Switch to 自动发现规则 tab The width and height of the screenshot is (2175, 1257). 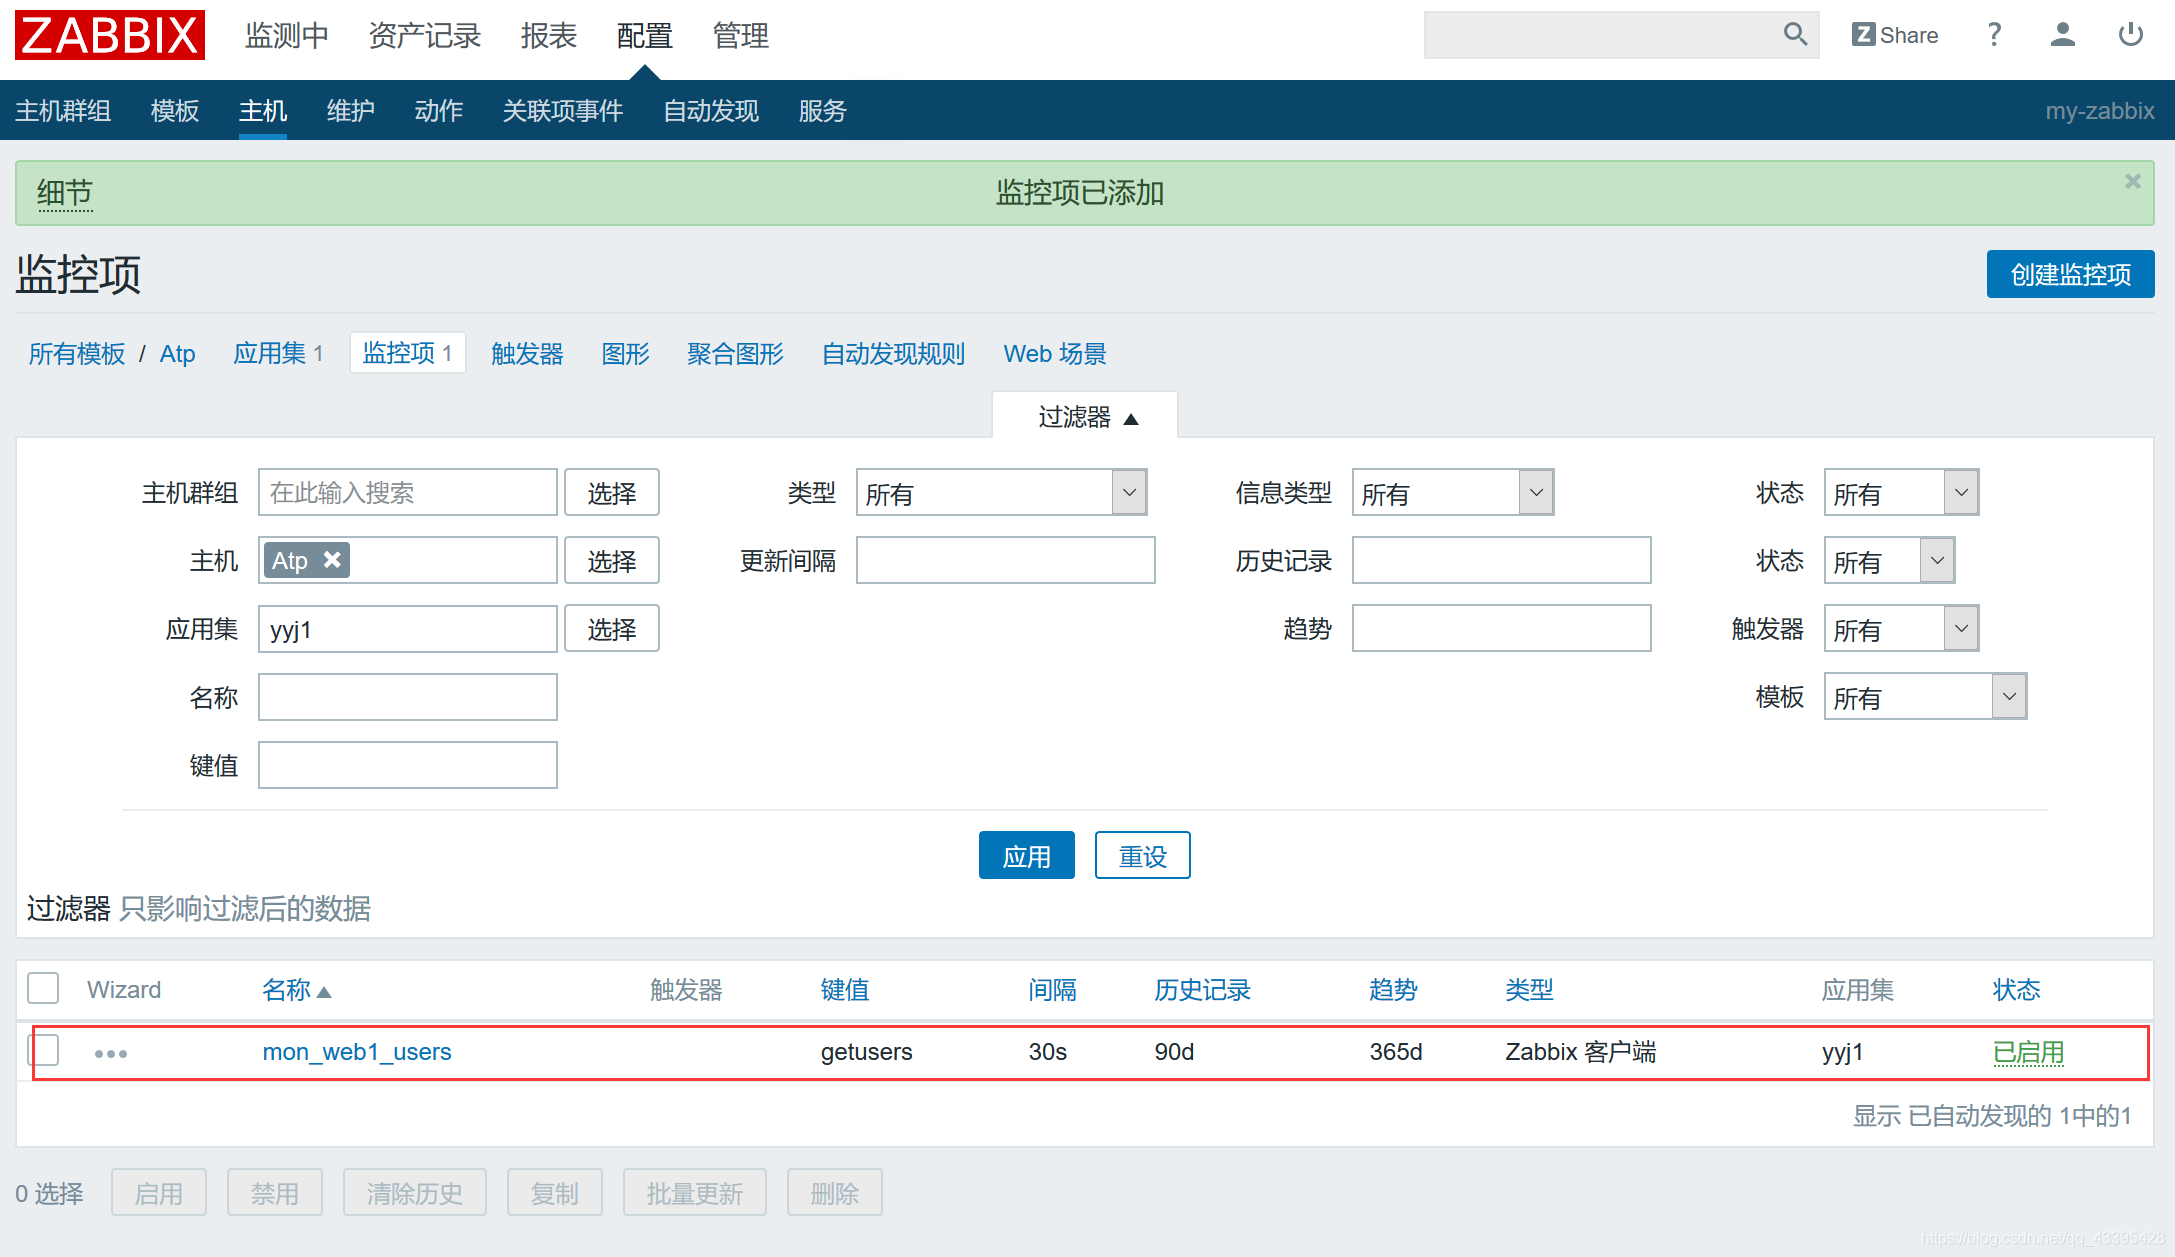893,354
